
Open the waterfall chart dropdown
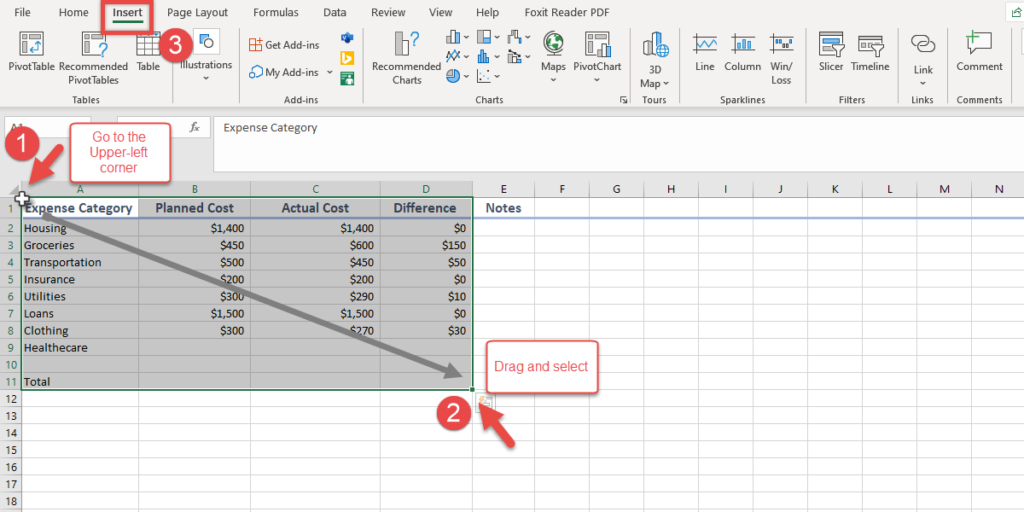pos(519,37)
